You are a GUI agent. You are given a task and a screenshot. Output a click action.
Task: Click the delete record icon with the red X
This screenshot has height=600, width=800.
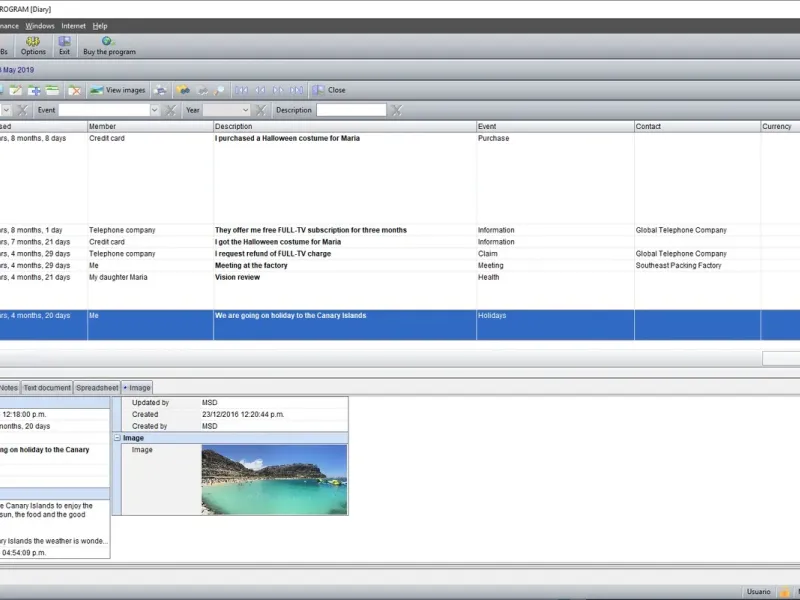74,90
